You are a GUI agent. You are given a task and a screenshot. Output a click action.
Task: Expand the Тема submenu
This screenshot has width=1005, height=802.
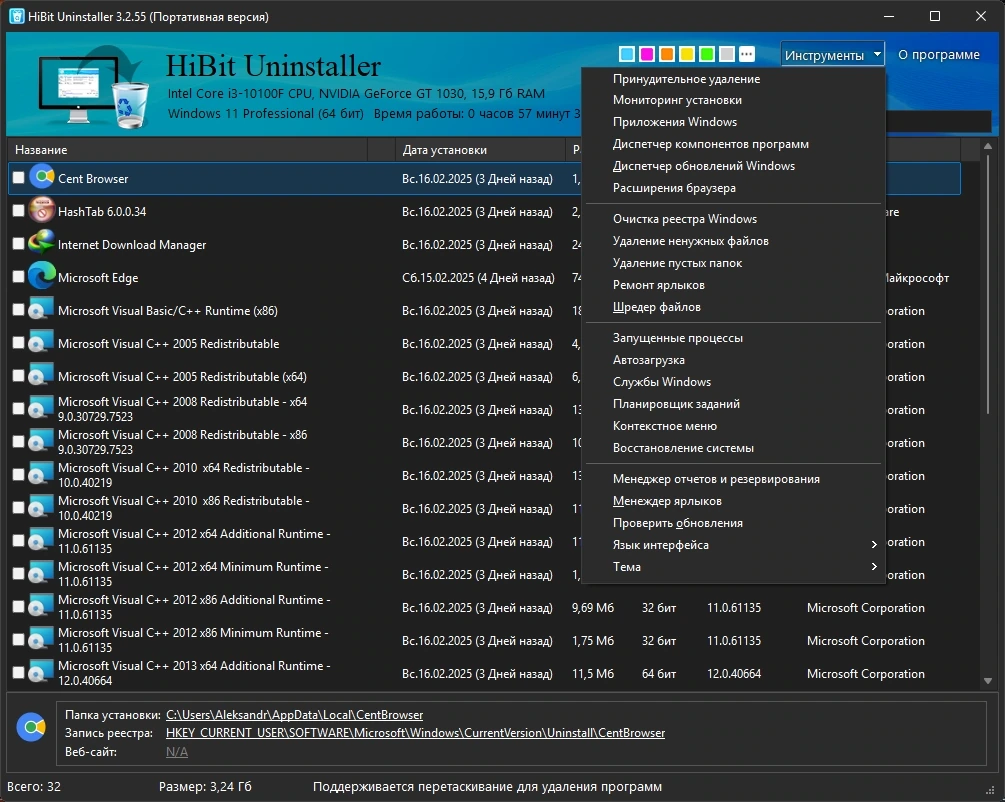[734, 567]
